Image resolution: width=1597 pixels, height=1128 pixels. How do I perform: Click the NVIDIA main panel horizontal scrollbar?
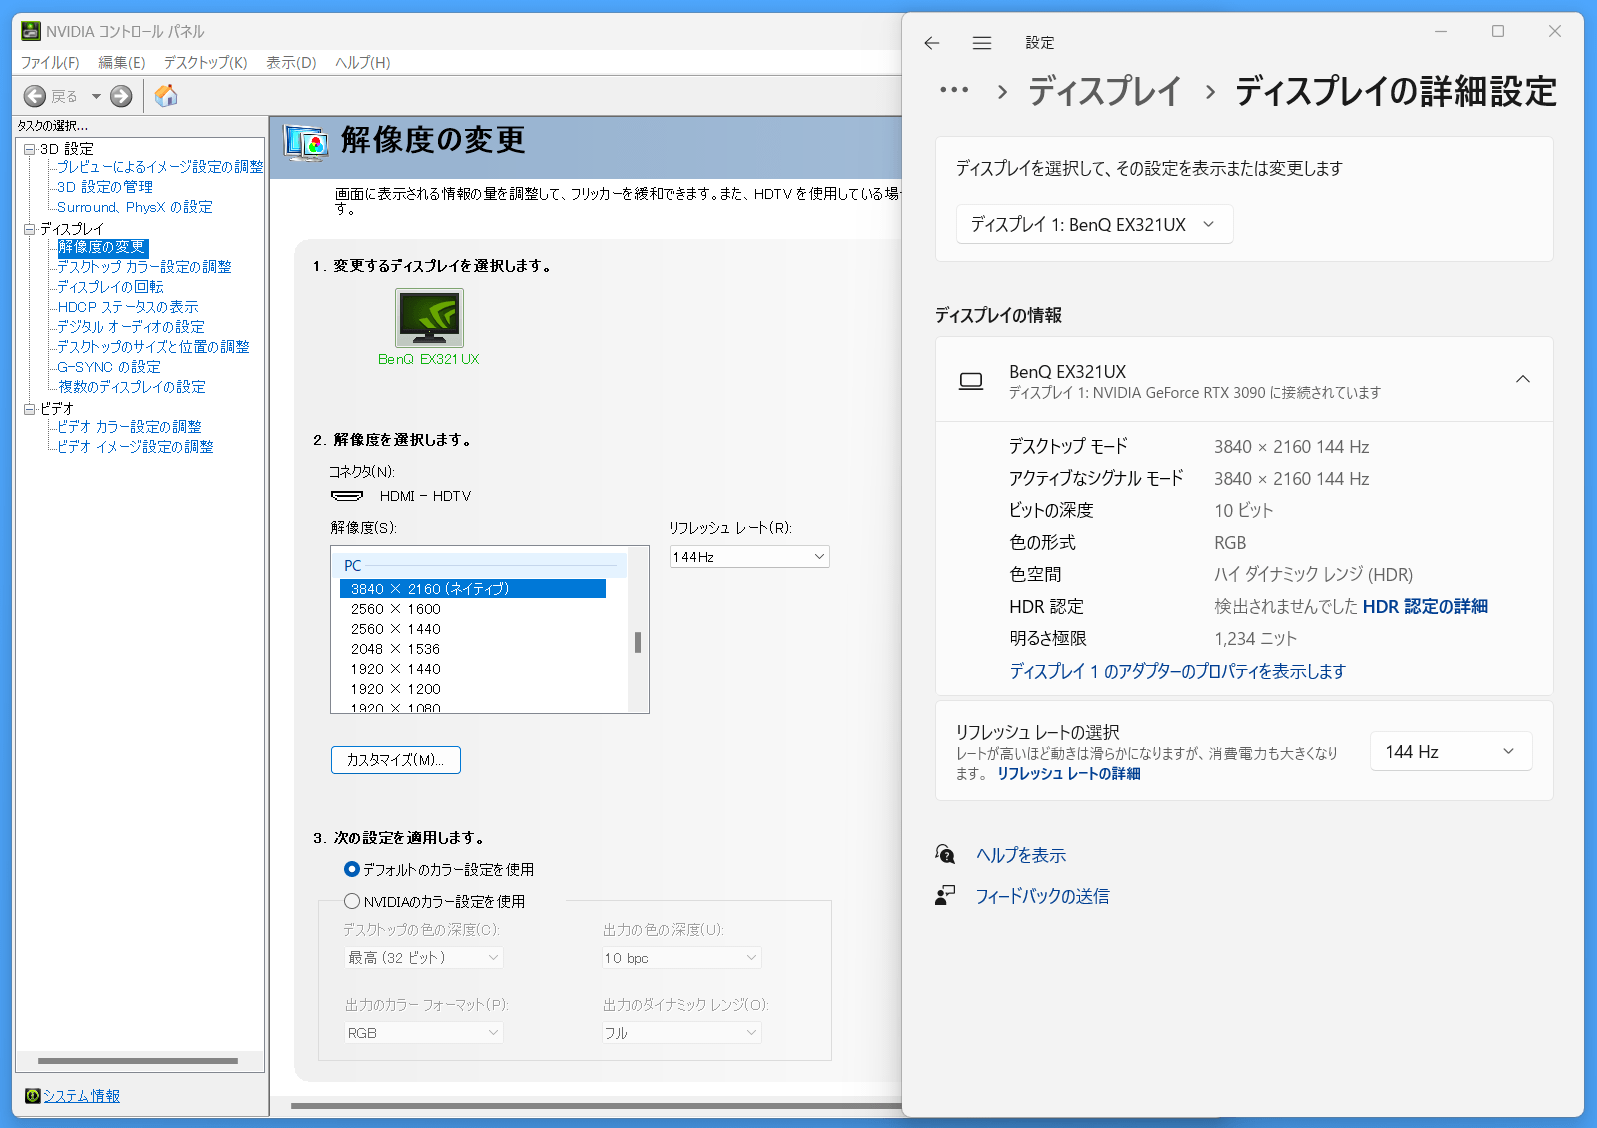tap(595, 1106)
